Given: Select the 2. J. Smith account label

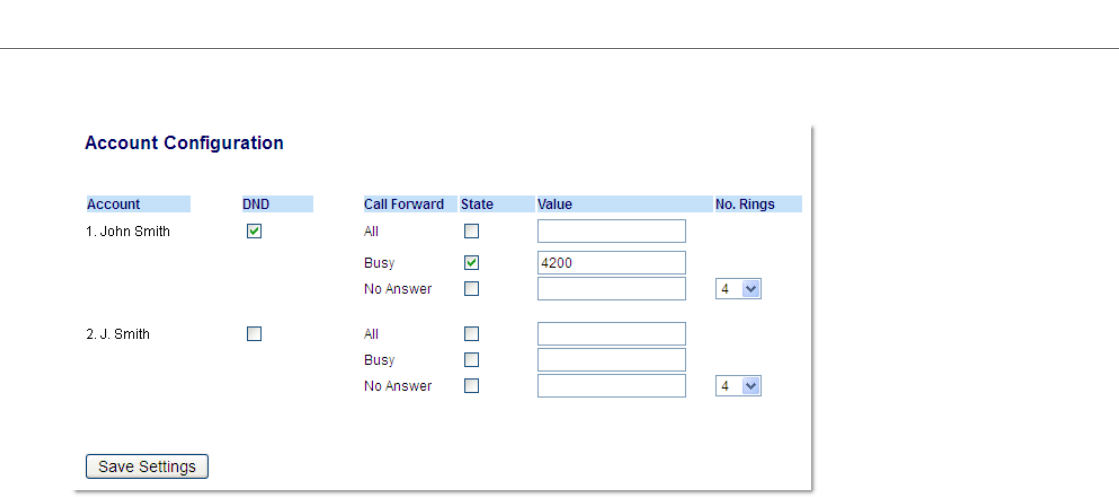Looking at the screenshot, I should point(118,334).
